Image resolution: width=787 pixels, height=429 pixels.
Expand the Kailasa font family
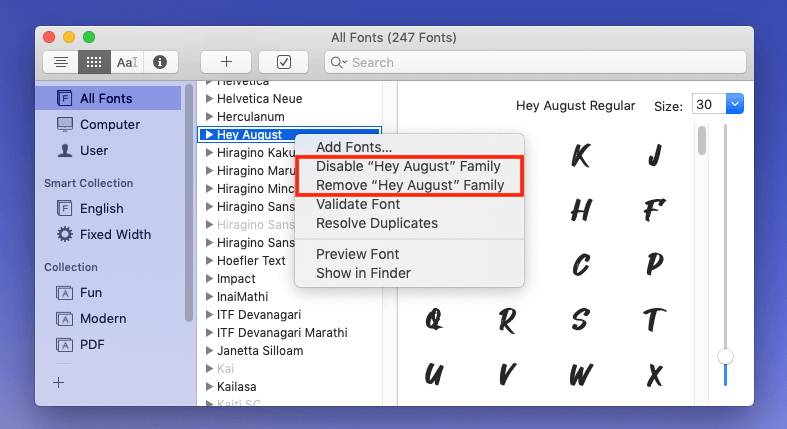209,386
